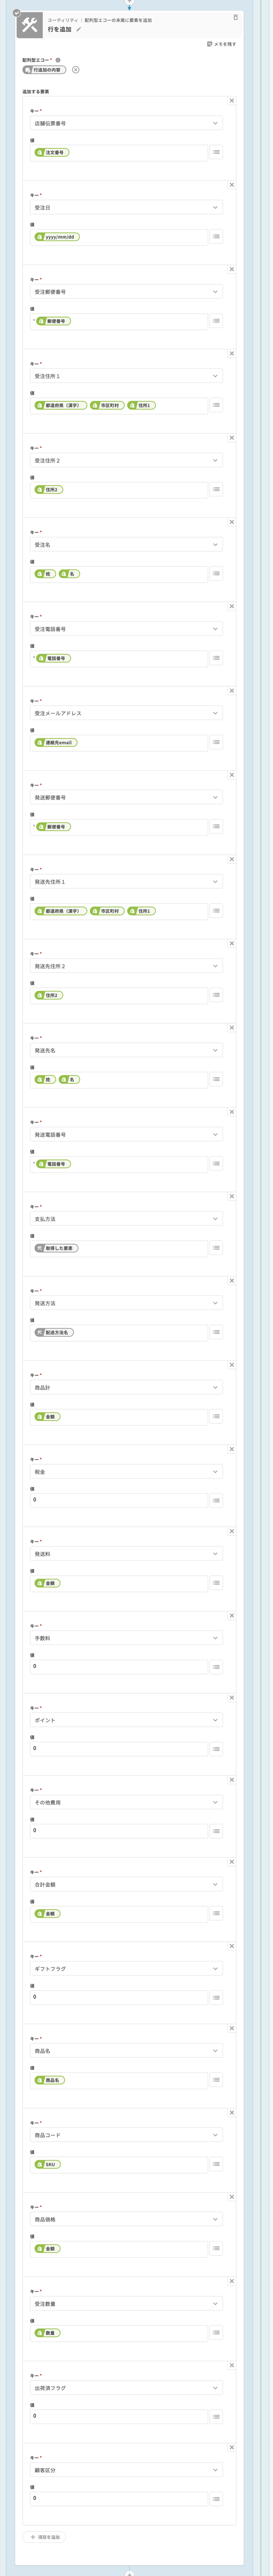273x2576 pixels.
Task: Open variable list for 注文番号 value
Action: tap(216, 152)
